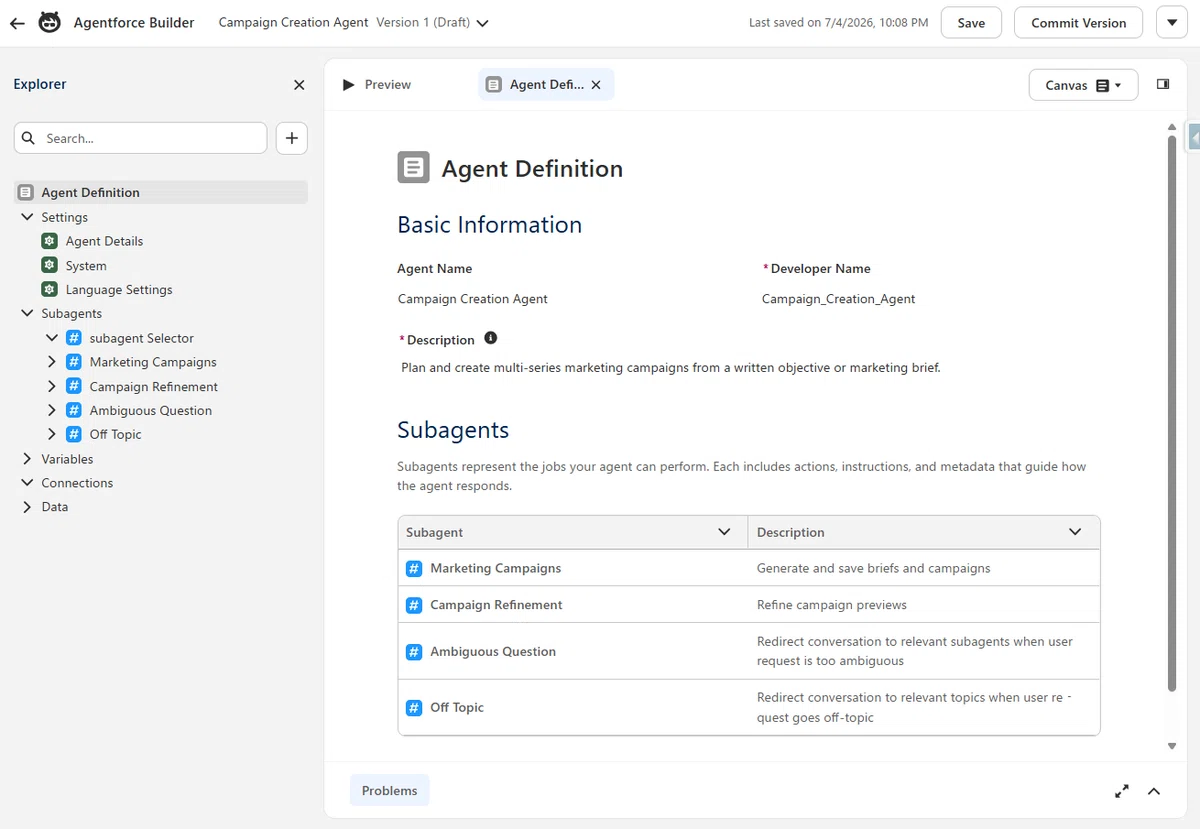Collapse the Connections tree node

27,483
